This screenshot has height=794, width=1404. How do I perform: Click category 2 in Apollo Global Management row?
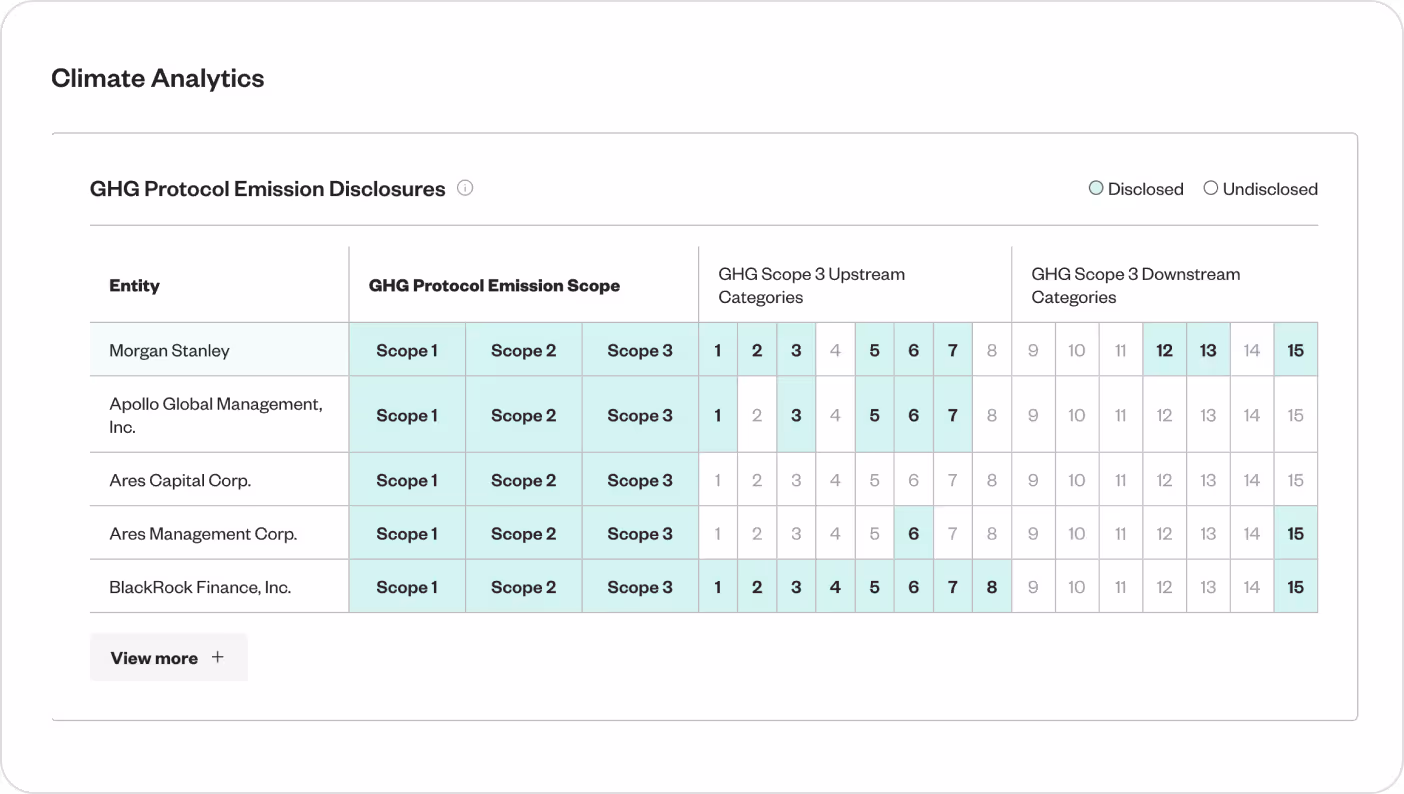(x=757, y=415)
